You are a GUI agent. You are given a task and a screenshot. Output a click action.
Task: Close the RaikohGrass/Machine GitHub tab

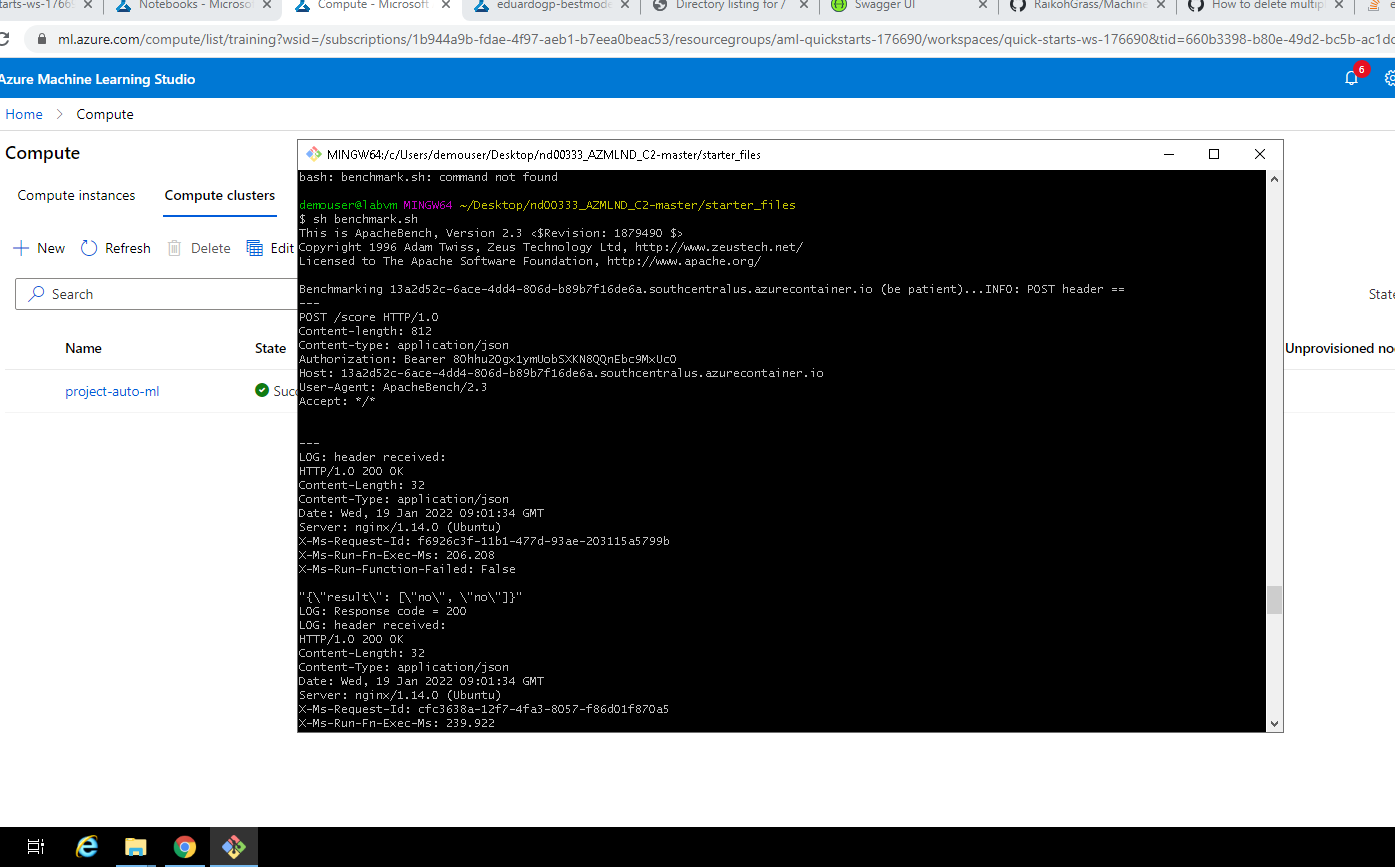1160,6
